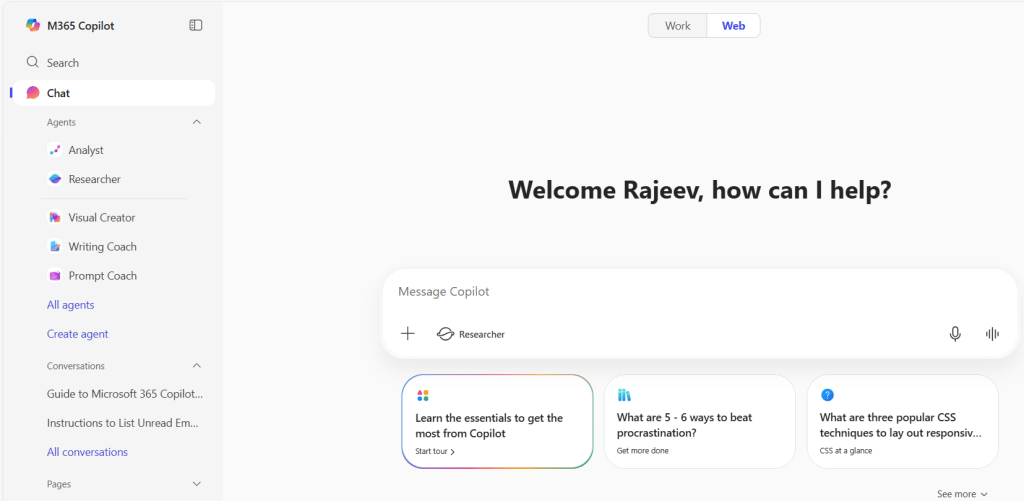Expand the Pages section
1024x501 pixels.
(x=196, y=484)
